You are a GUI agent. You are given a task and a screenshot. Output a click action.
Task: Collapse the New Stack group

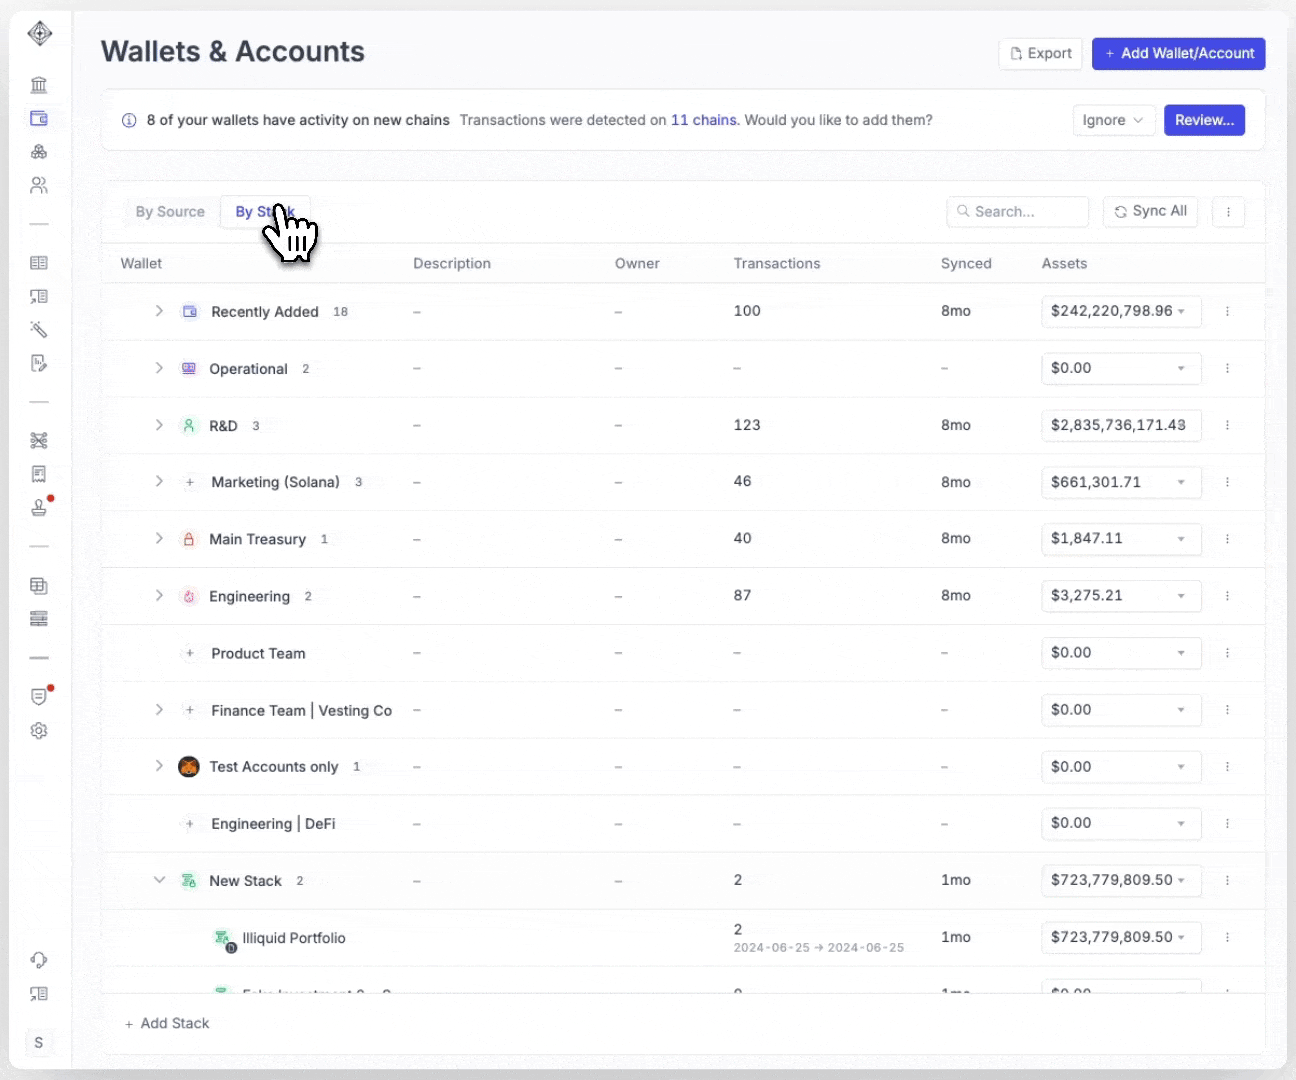(159, 880)
